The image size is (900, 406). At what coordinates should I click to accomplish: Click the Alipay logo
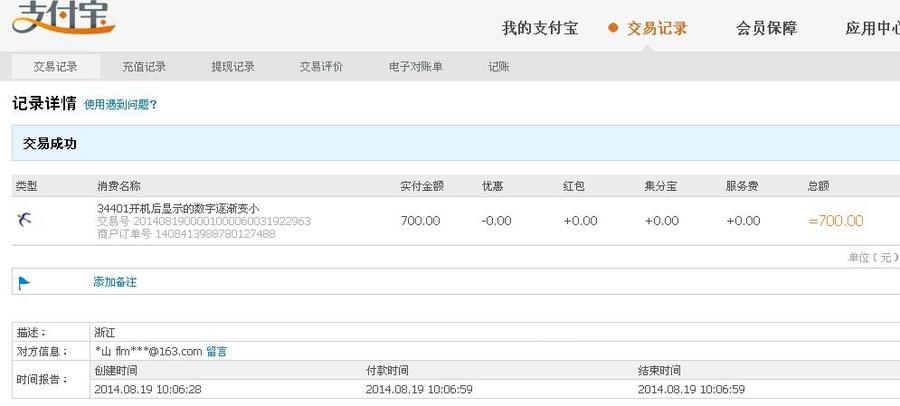pos(63,17)
